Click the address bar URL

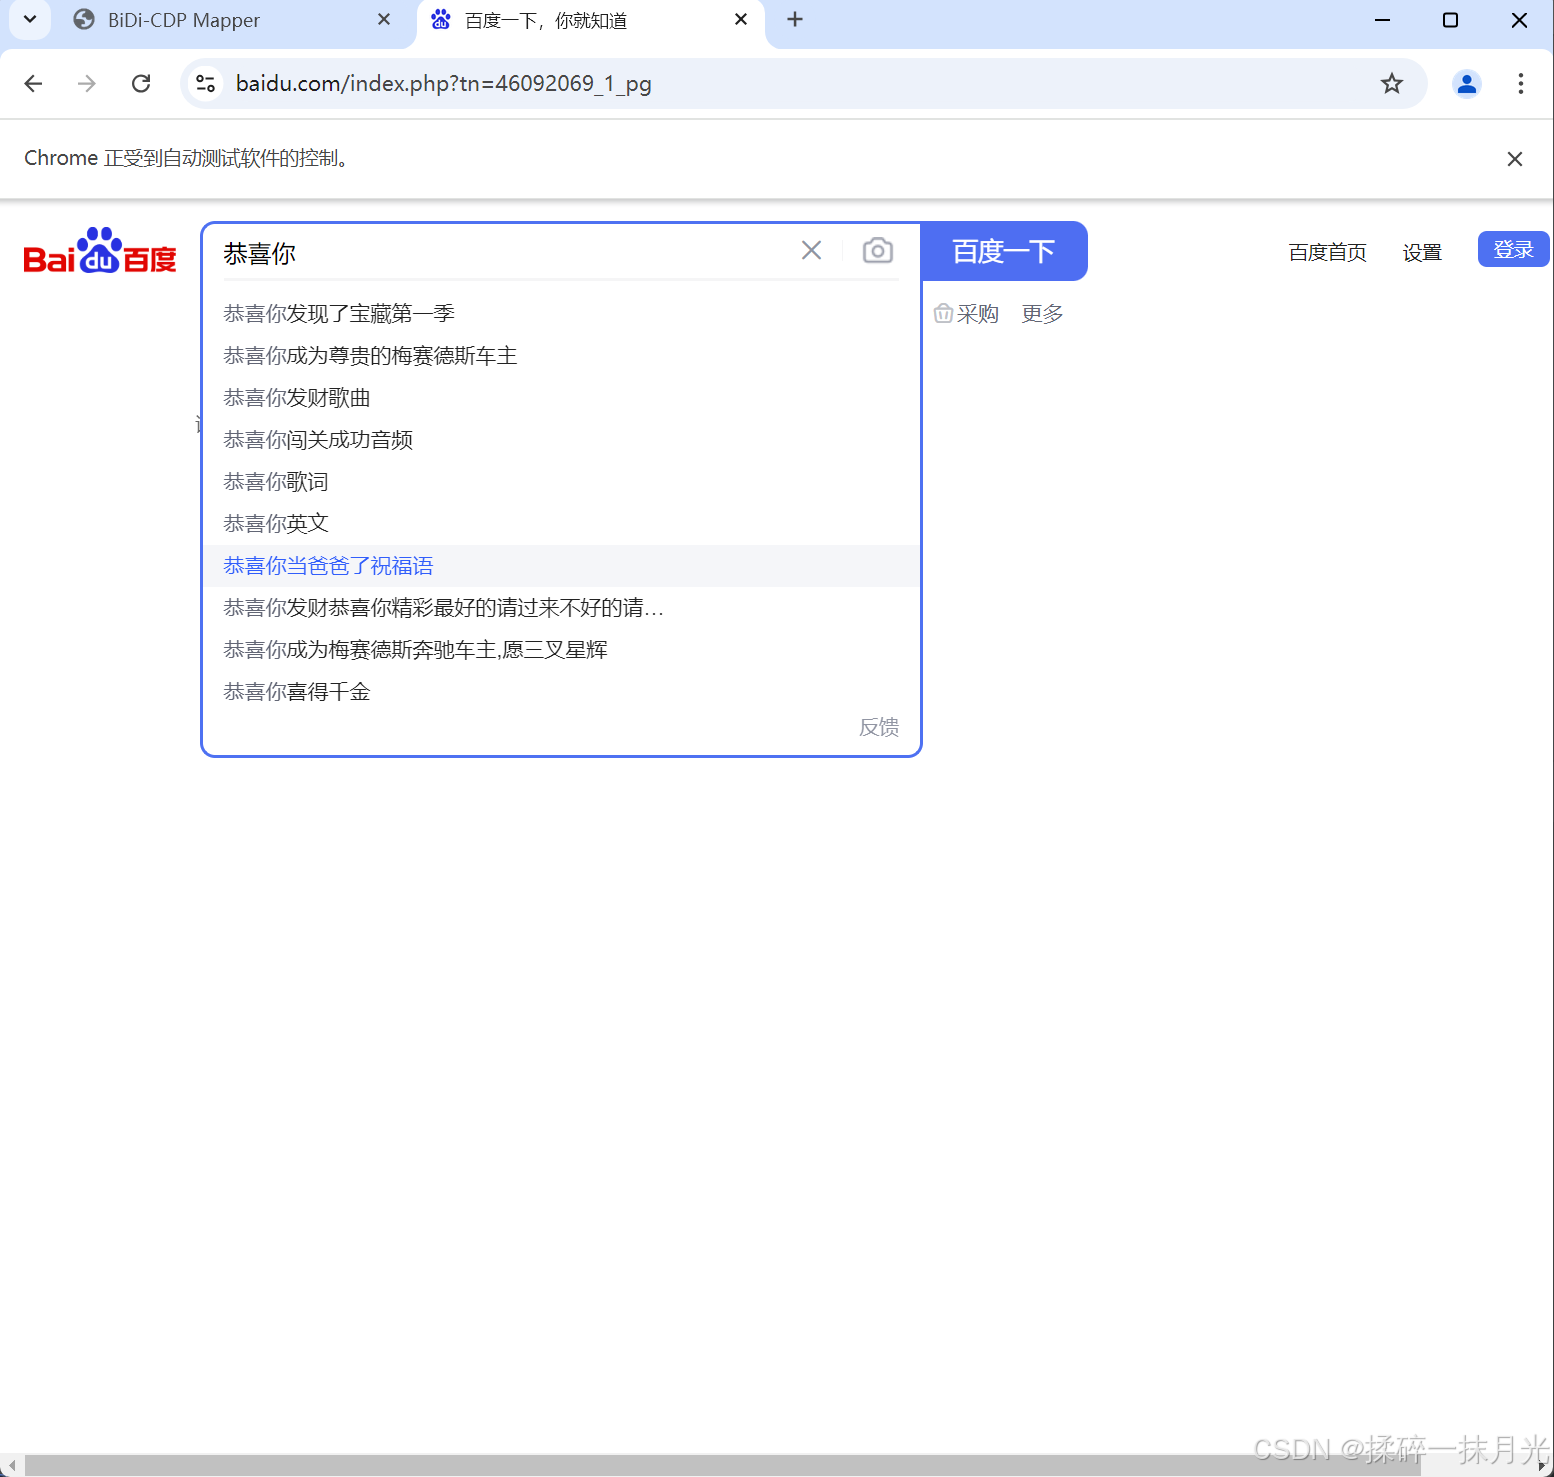(443, 83)
